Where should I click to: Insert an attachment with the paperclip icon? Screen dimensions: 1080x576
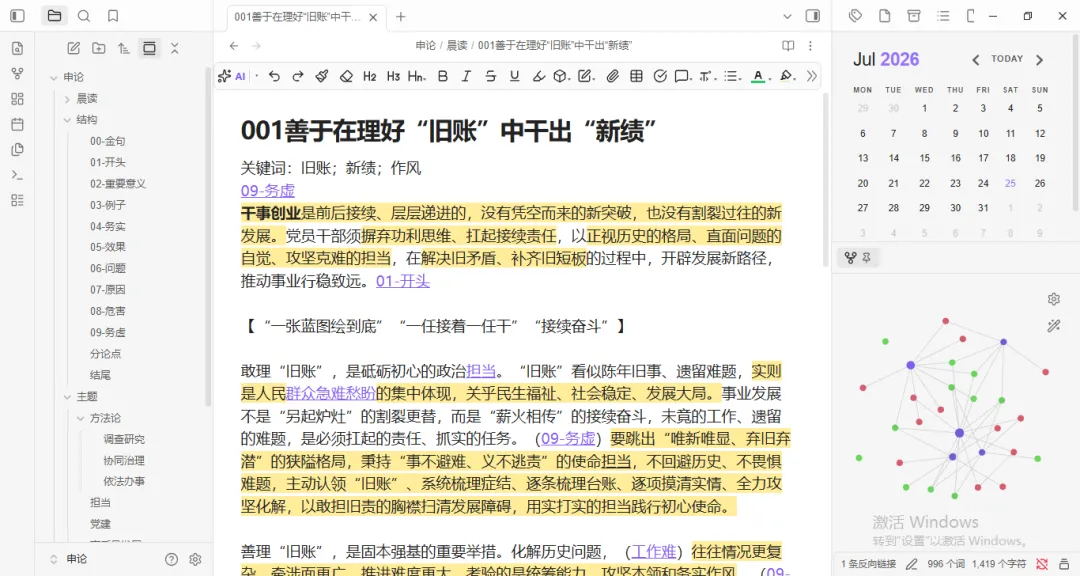612,76
